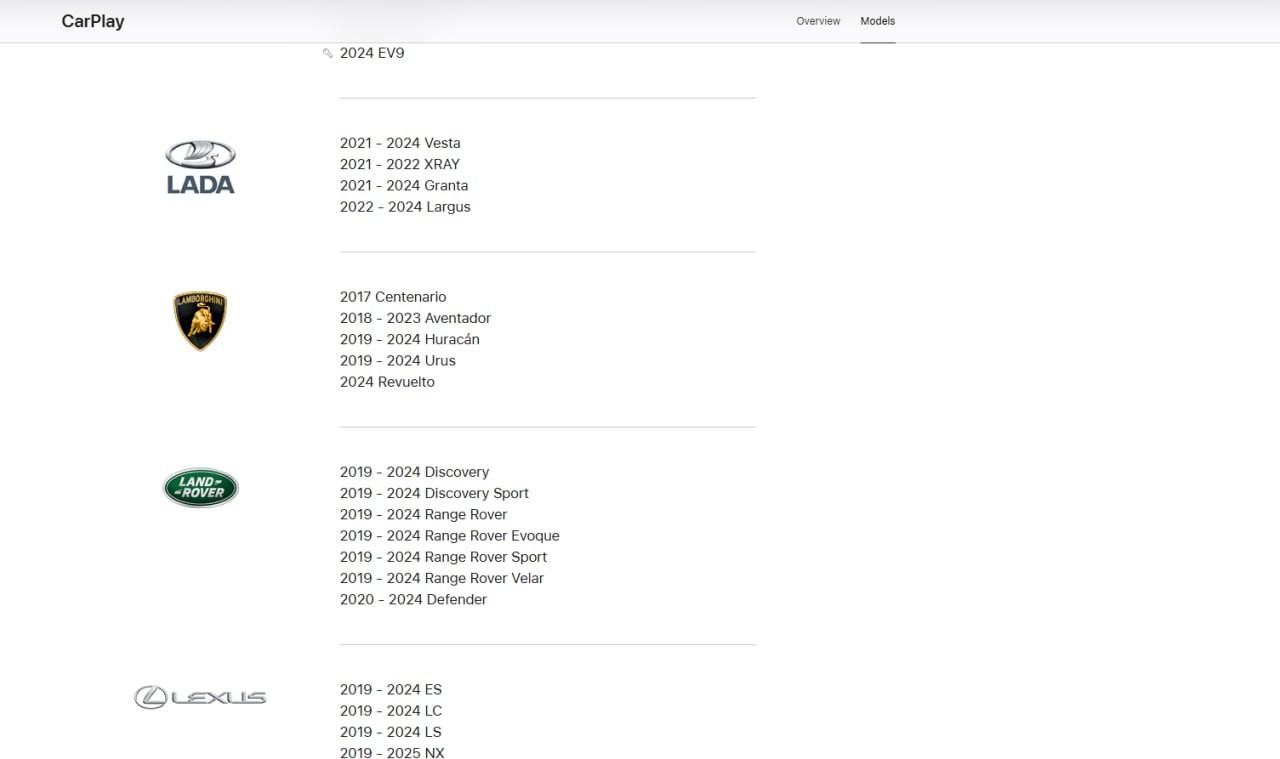Select the Models tab
Image resolution: width=1280 pixels, height=759 pixels.
pyautogui.click(x=877, y=21)
